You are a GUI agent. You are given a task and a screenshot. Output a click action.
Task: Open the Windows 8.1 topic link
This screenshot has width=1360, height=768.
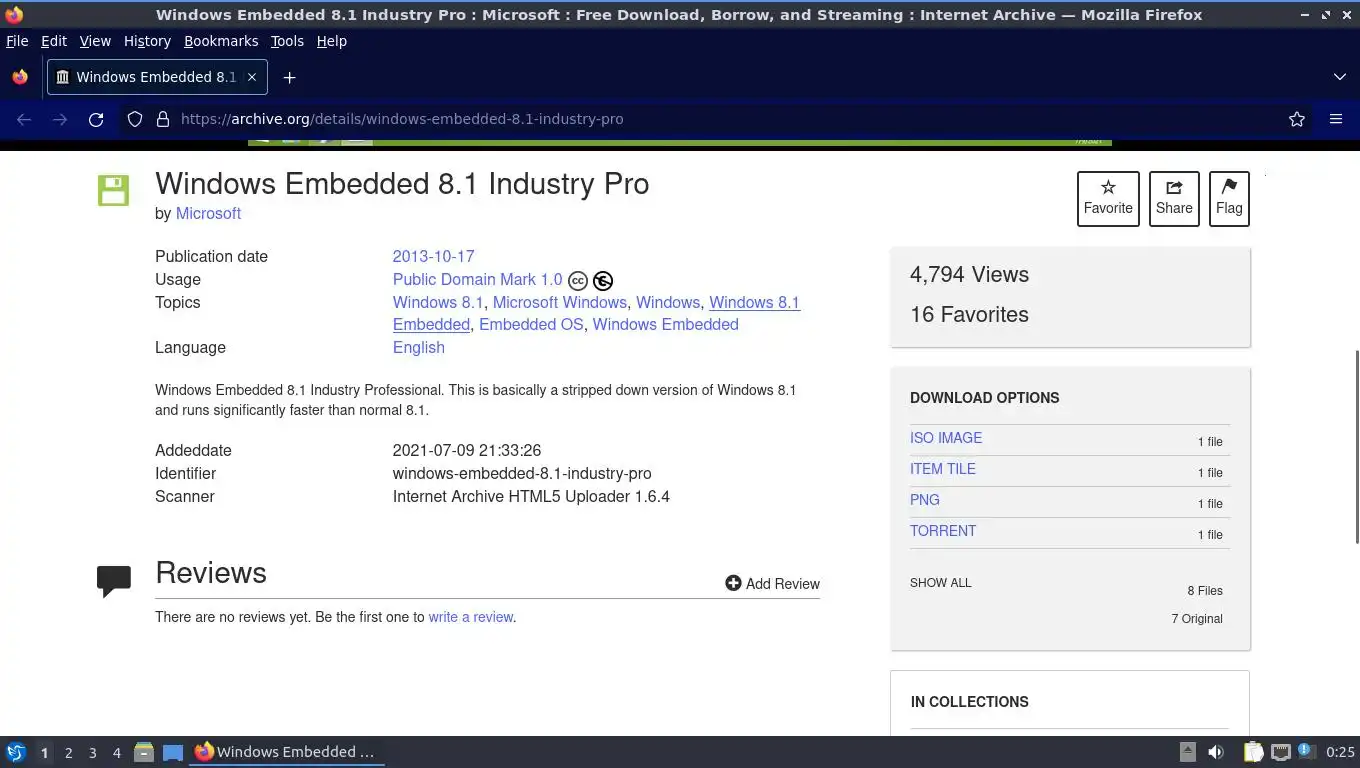coord(437,302)
